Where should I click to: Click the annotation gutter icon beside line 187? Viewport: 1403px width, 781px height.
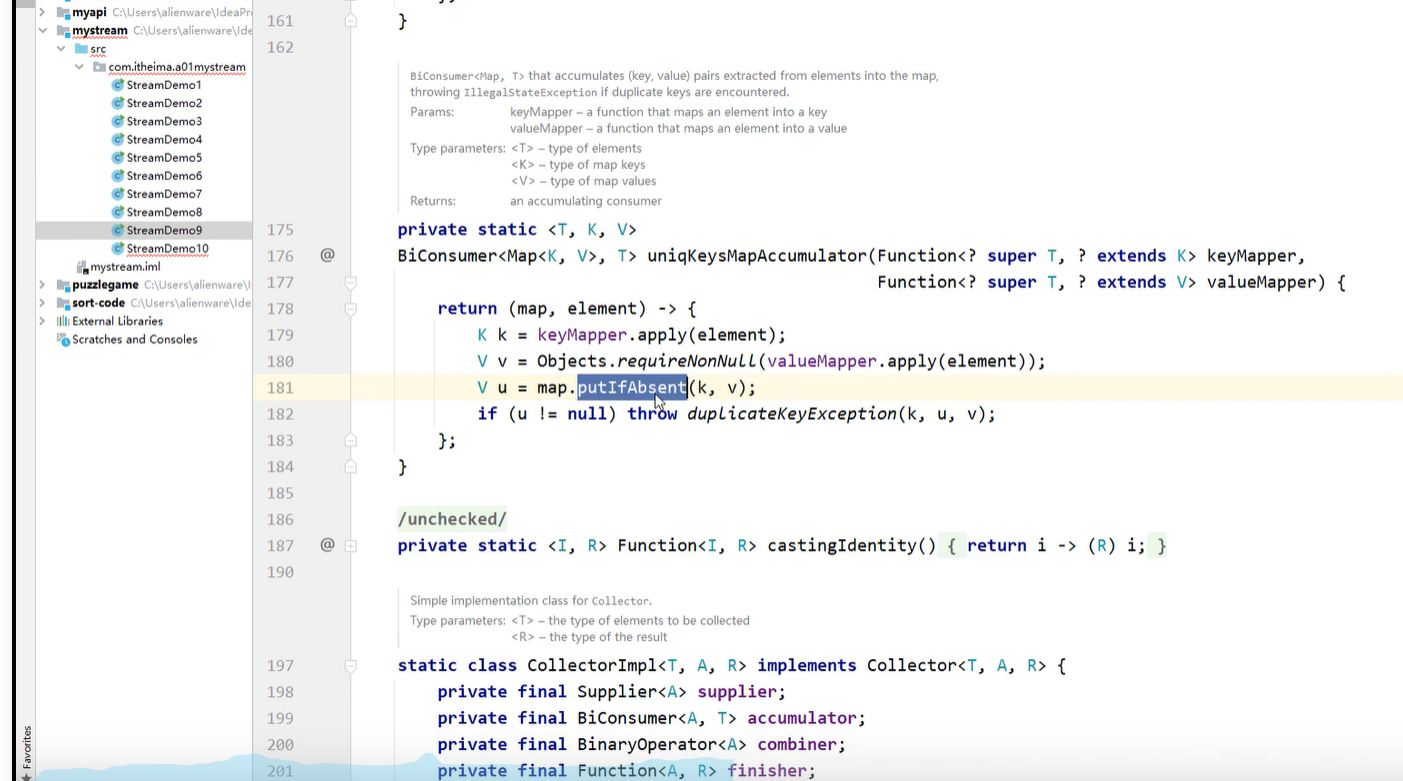(326, 545)
